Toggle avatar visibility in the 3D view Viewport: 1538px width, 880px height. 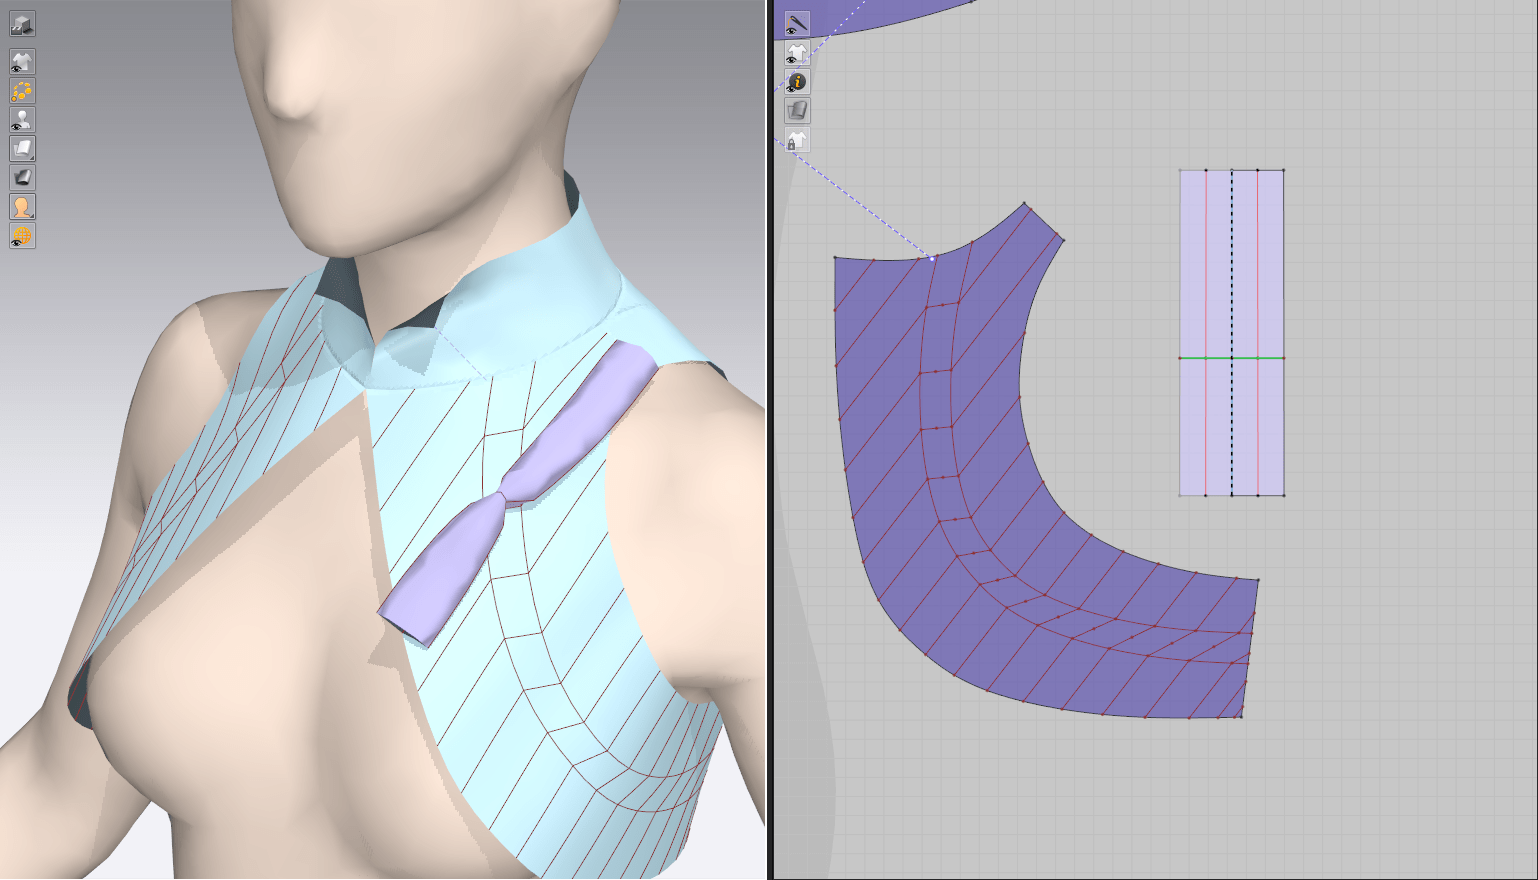point(22,120)
